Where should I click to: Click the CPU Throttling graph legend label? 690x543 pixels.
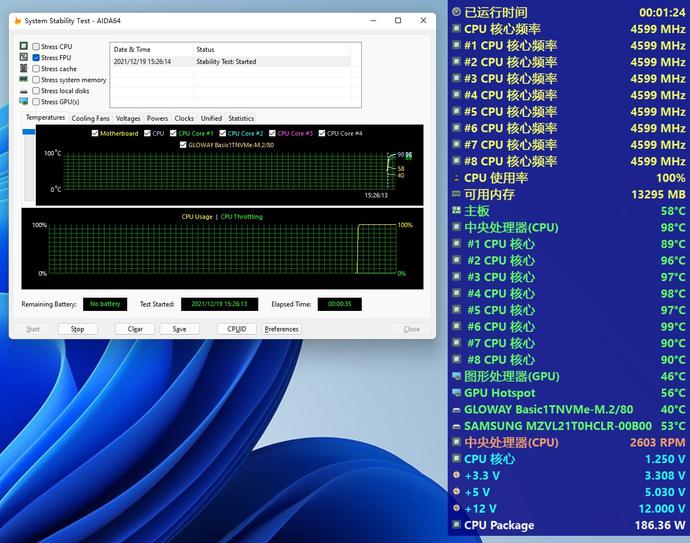click(x=242, y=216)
